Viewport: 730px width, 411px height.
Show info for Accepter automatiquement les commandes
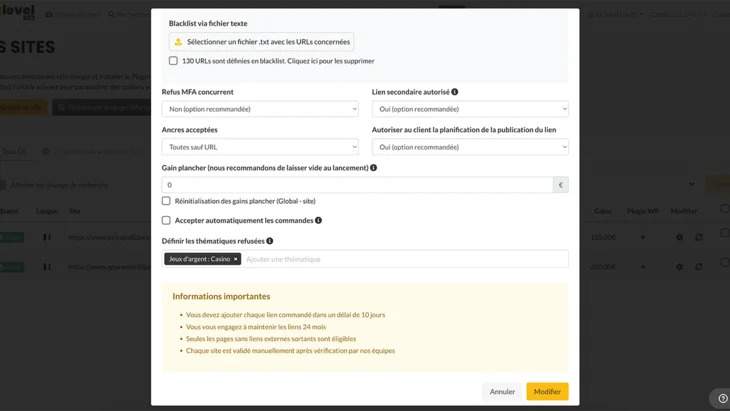318,220
